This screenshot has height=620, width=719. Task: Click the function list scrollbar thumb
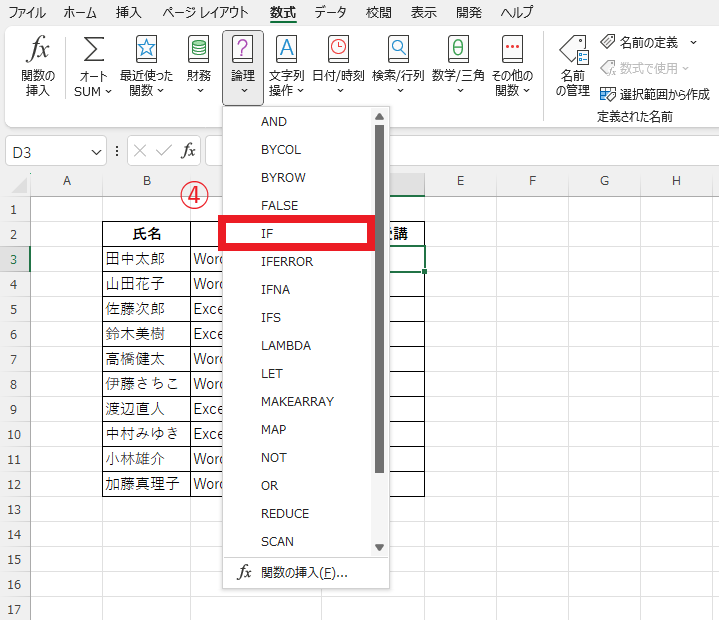coord(379,299)
